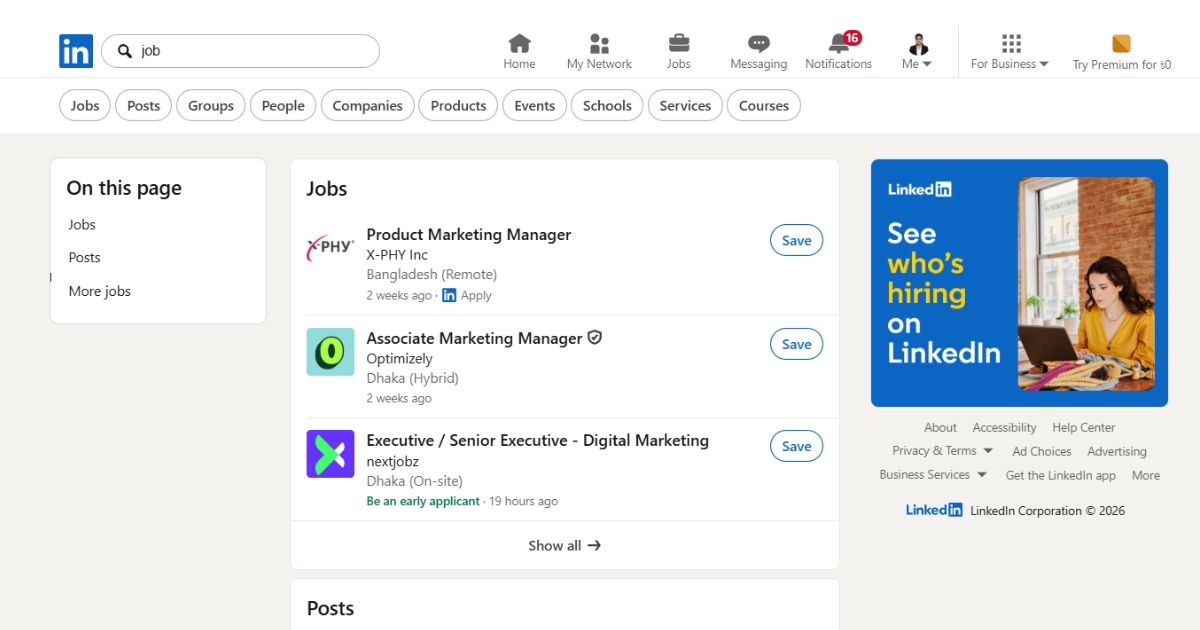The width and height of the screenshot is (1200, 630).
Task: Save the Product Marketing Manager job
Action: pos(797,240)
